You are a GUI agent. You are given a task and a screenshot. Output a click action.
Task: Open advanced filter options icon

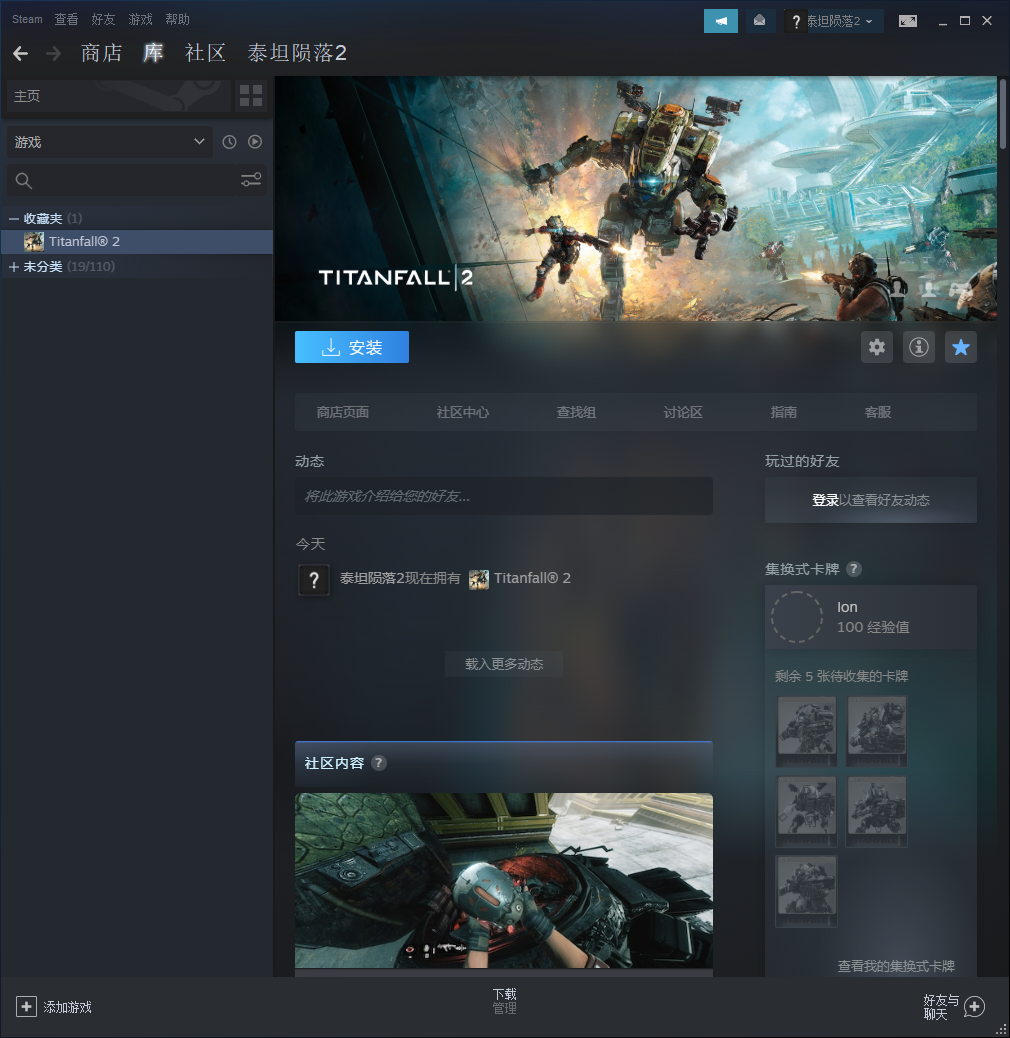coord(251,180)
